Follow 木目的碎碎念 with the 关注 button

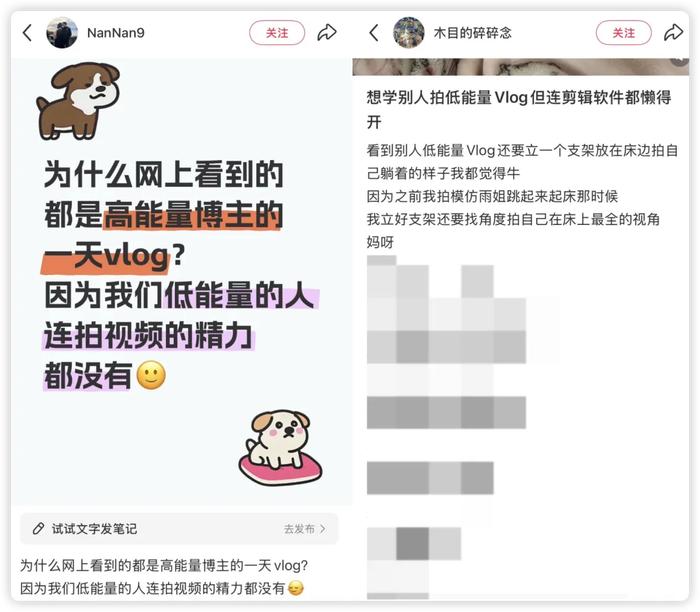pyautogui.click(x=624, y=33)
